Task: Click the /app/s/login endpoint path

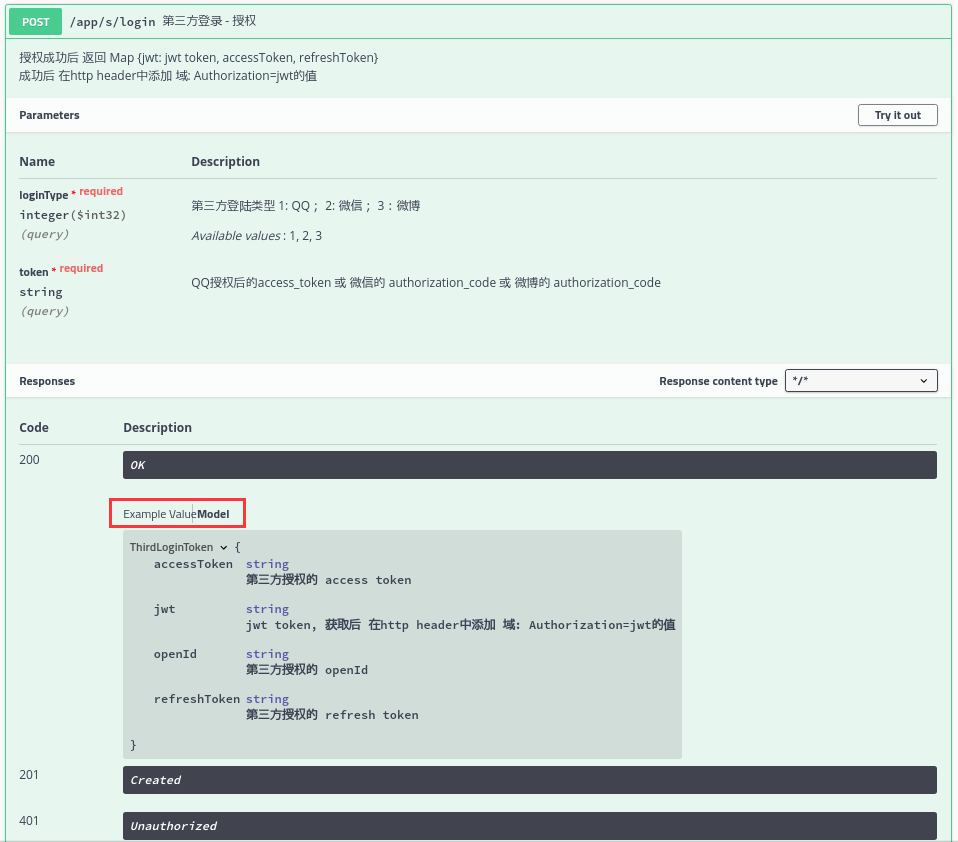Action: pos(112,21)
